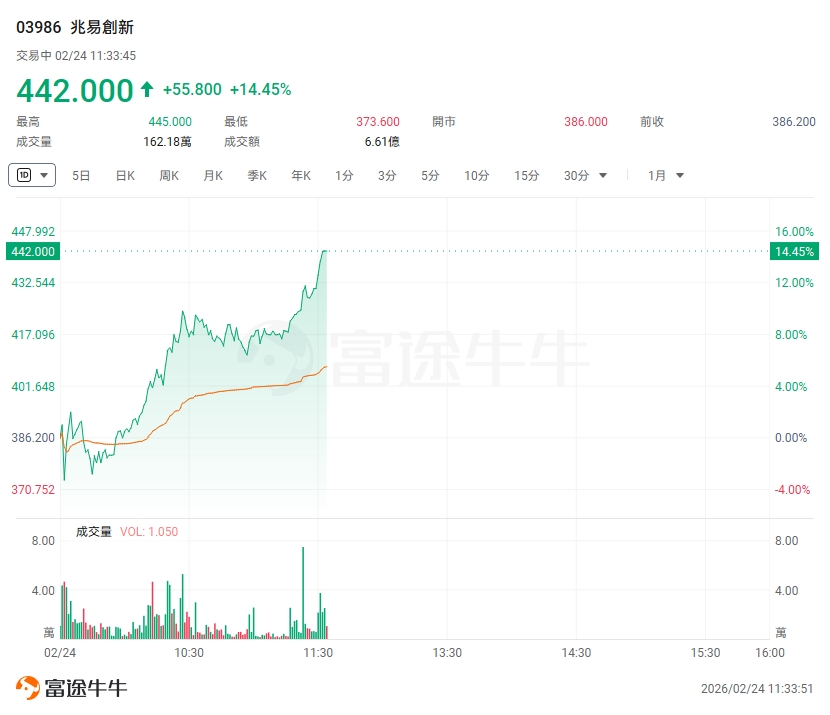Select the 月K monthly chart
The image size is (830, 715).
[x=213, y=176]
